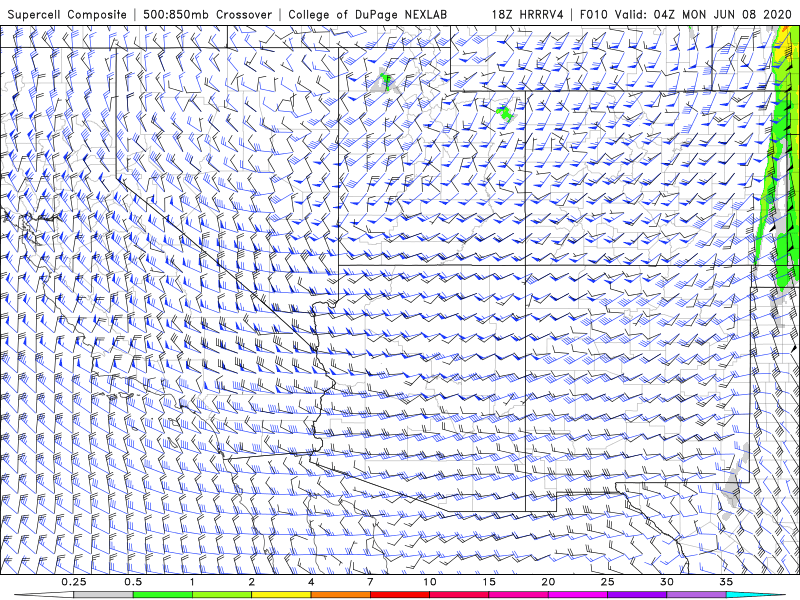Viewport: 800px width, 600px height.
Task: Click the gray color bar segment
Action: (104, 595)
